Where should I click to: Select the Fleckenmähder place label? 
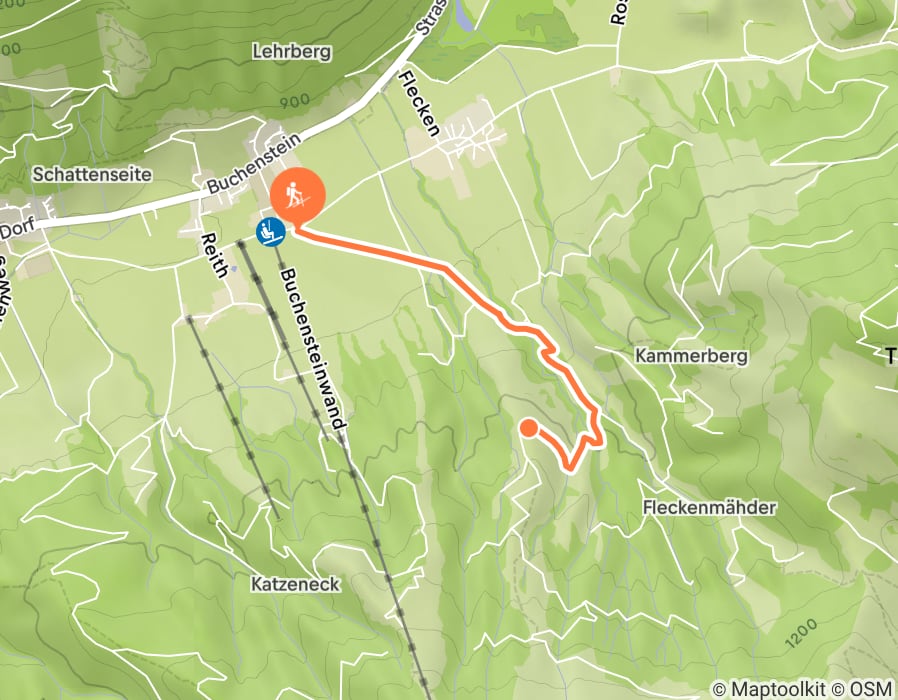(709, 508)
